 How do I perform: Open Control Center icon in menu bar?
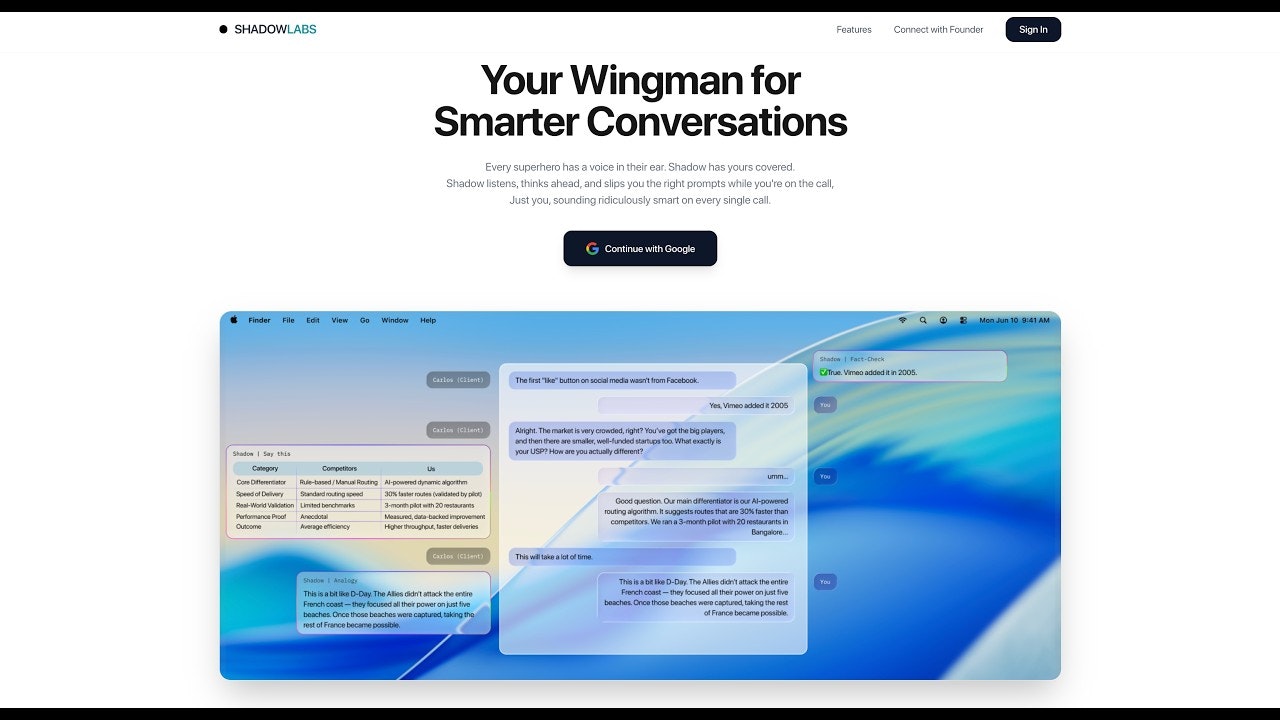click(x=963, y=320)
